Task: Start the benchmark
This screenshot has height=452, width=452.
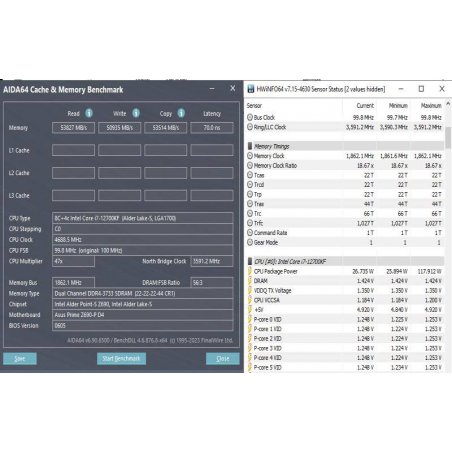Action: coord(121,359)
